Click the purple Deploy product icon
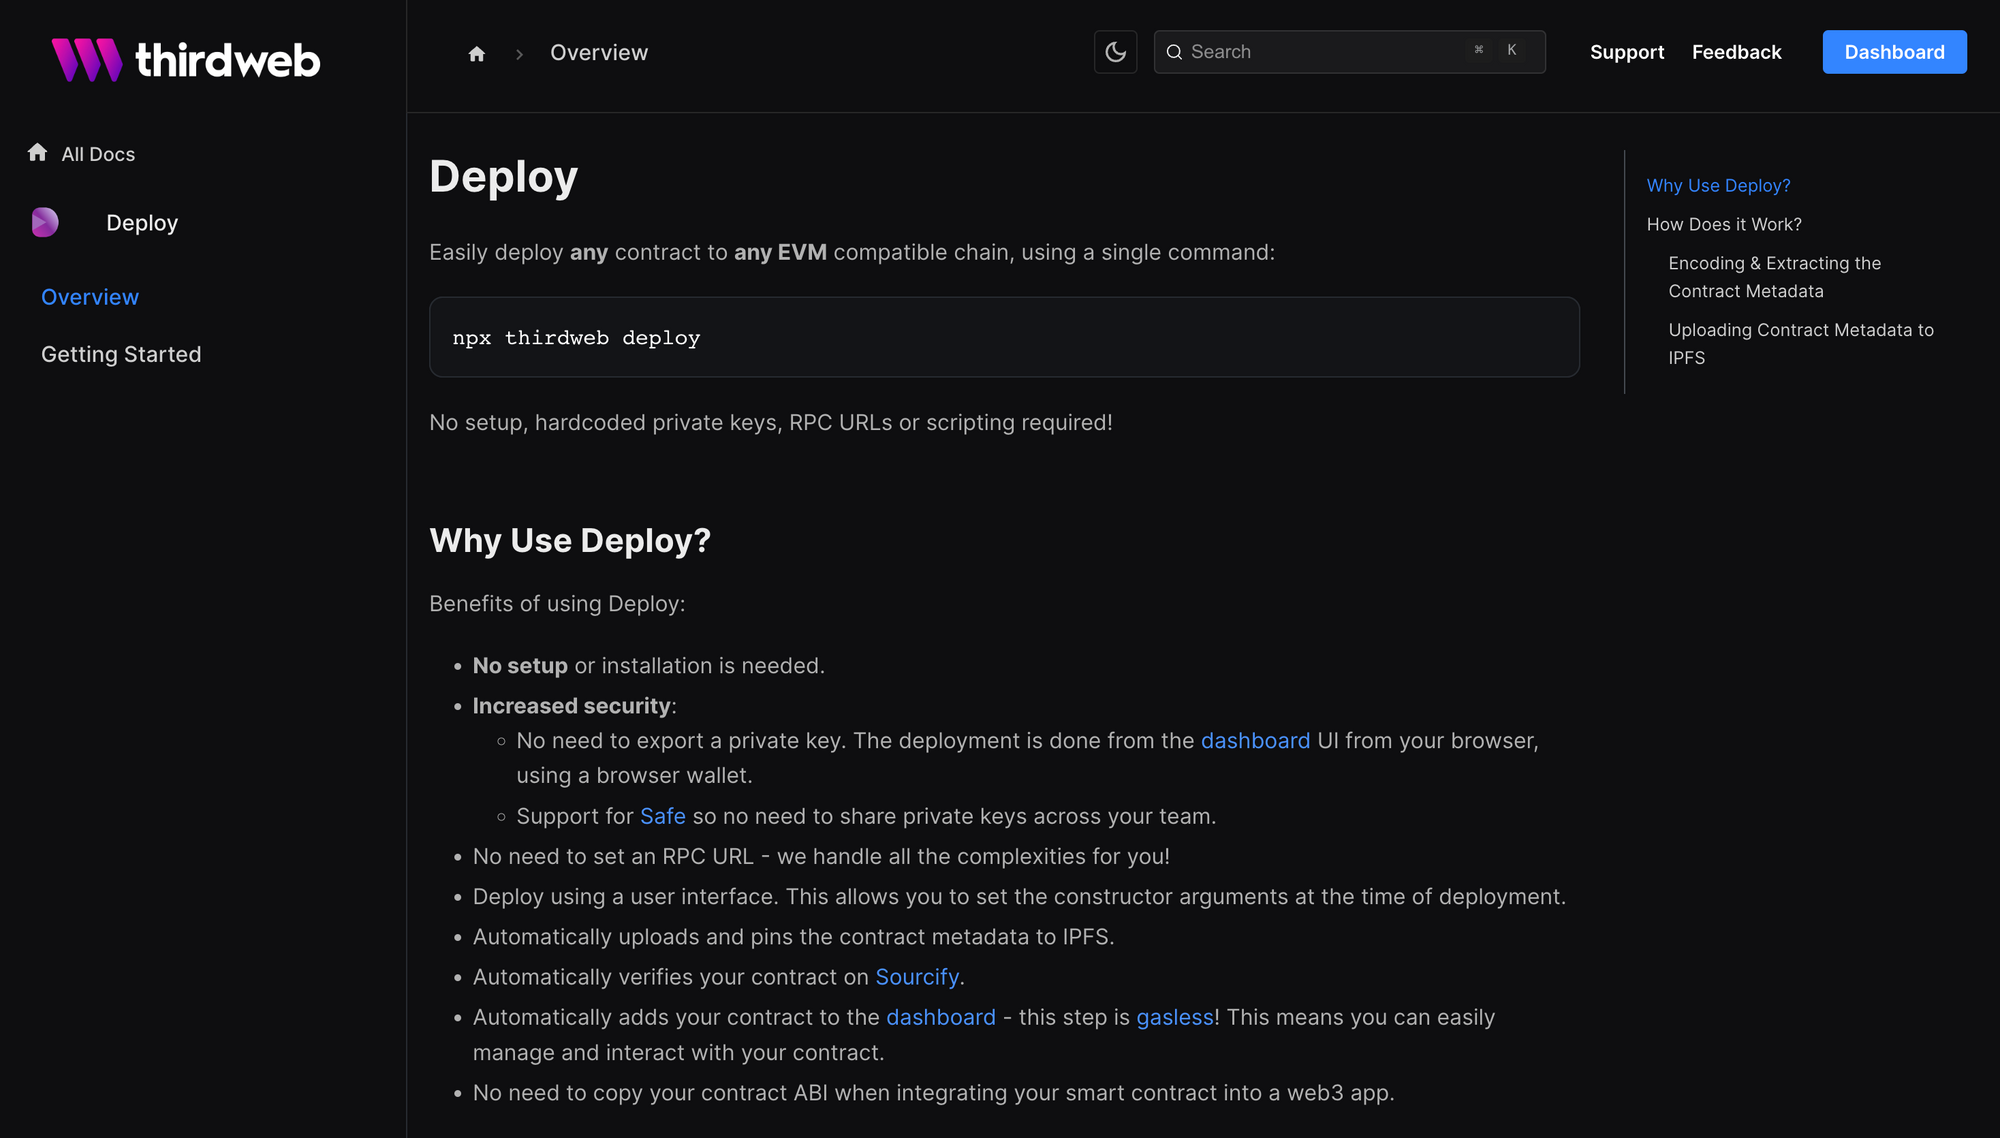Viewport: 2000px width, 1138px height. pyautogui.click(x=45, y=222)
